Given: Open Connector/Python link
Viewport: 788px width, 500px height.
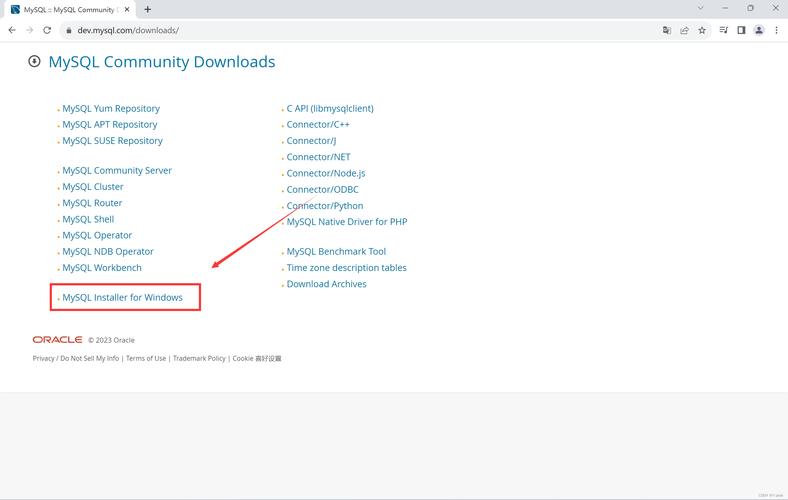Looking at the screenshot, I should point(325,206).
